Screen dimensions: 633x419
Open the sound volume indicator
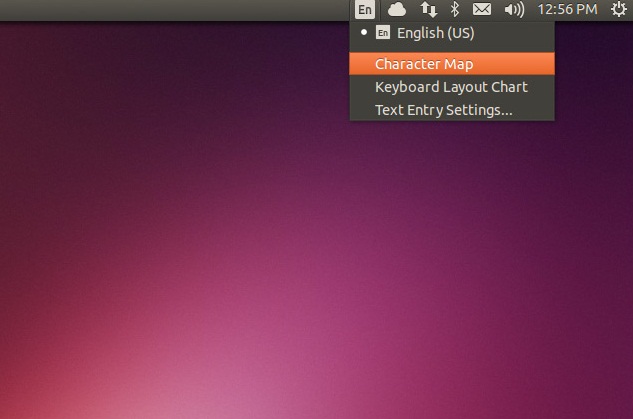pos(514,9)
